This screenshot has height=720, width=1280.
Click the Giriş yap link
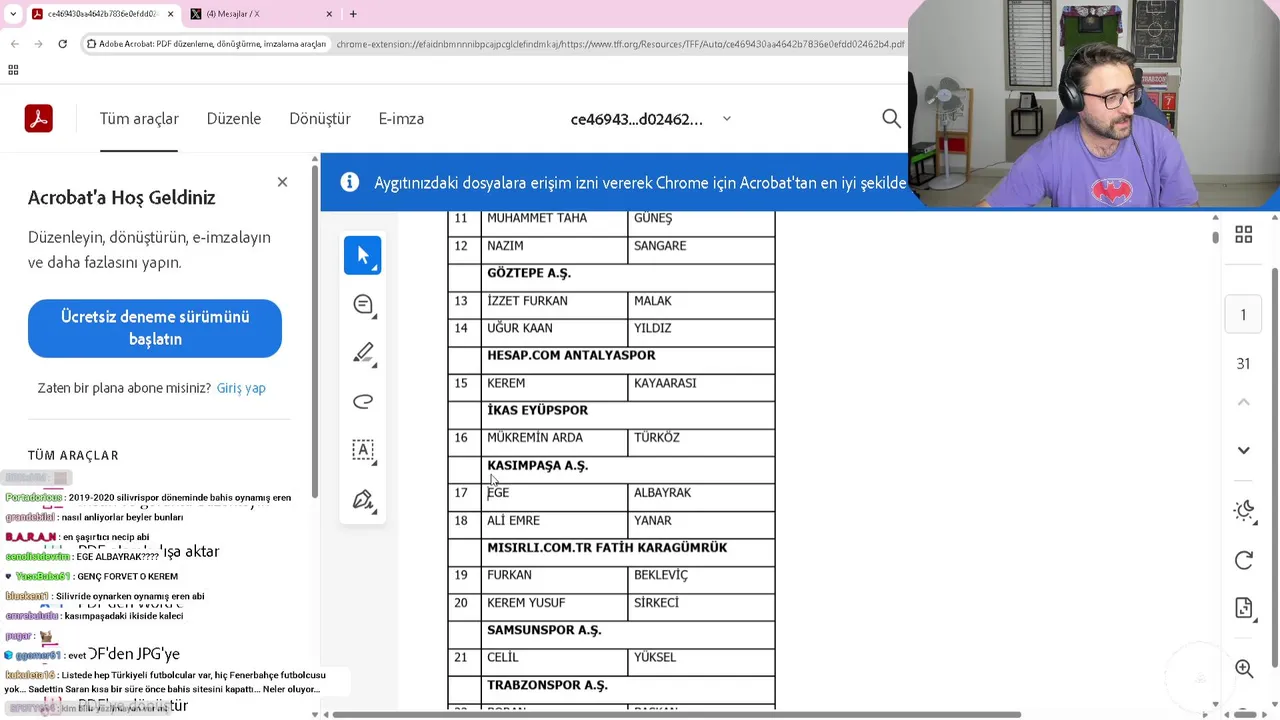point(241,388)
